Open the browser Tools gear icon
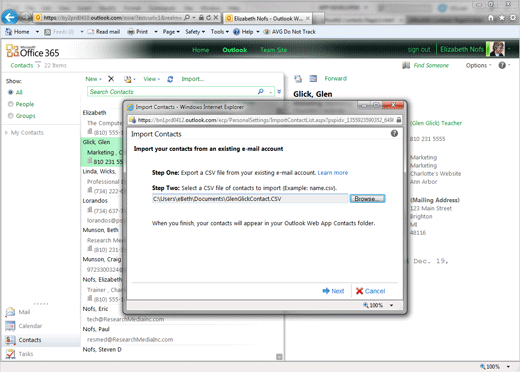Image resolution: width=520 pixels, height=372 pixels. tap(513, 18)
